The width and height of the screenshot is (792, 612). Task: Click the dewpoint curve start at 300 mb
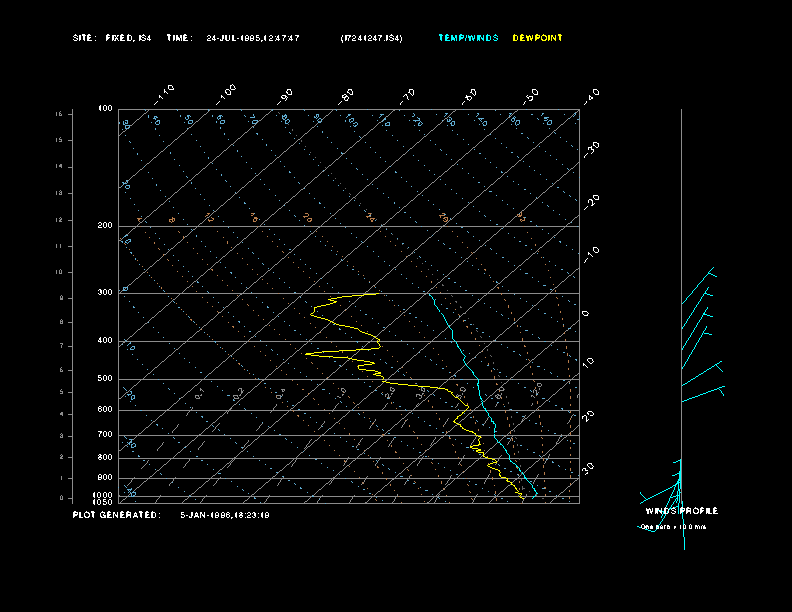coord(375,293)
